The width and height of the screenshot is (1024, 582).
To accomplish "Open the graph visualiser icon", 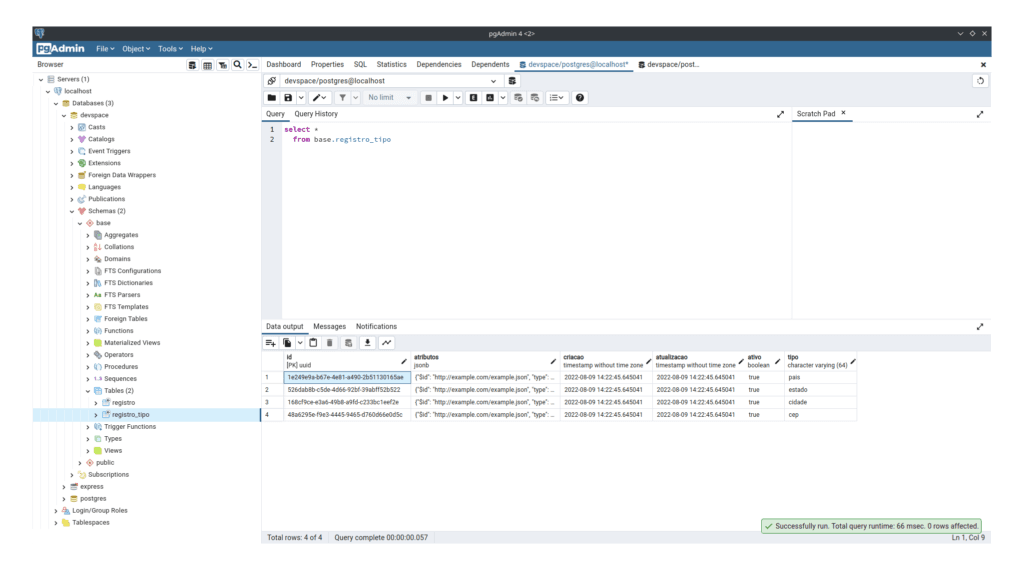I will [x=387, y=343].
